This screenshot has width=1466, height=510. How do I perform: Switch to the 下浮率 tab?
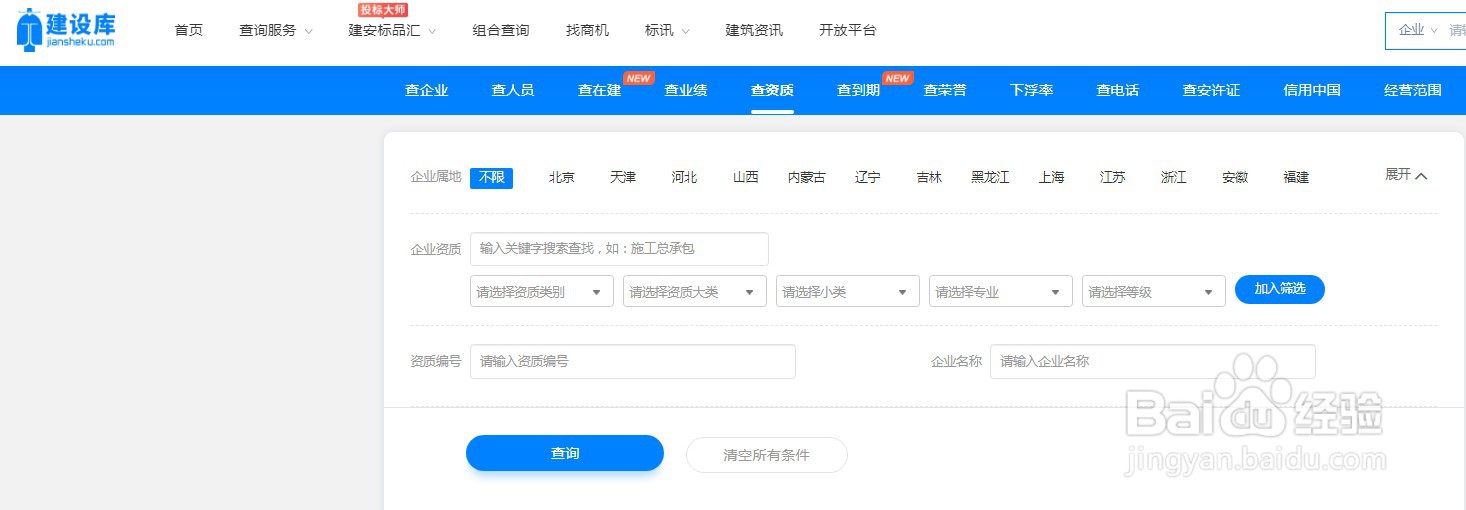coord(1031,90)
